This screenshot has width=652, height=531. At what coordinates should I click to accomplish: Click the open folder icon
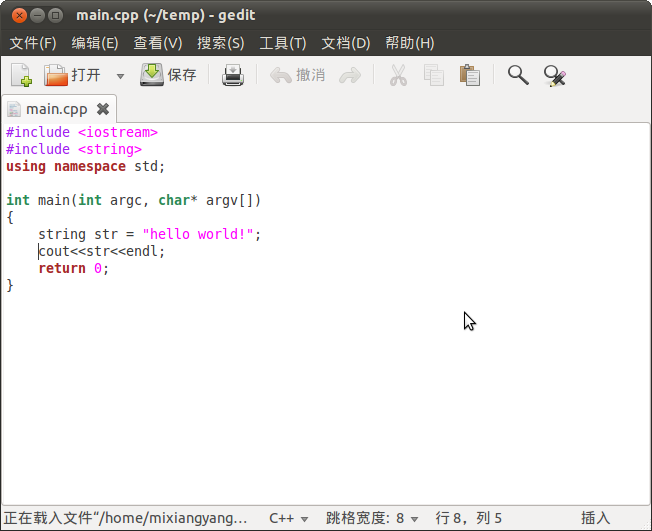56,75
